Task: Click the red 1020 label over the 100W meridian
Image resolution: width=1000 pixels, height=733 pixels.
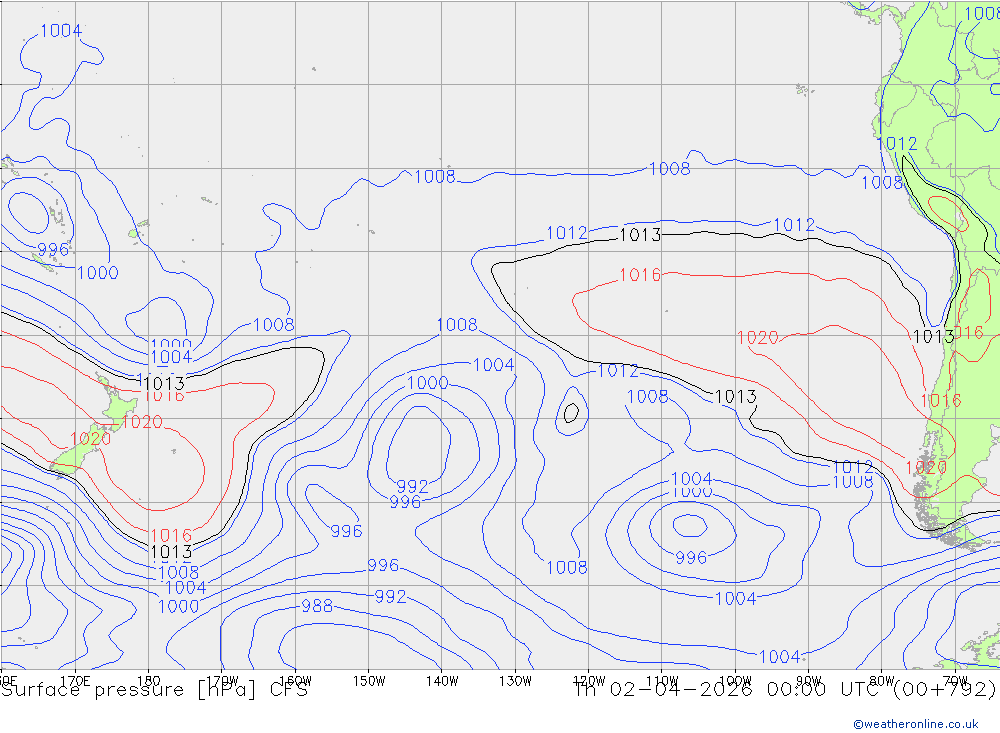Action: point(758,337)
